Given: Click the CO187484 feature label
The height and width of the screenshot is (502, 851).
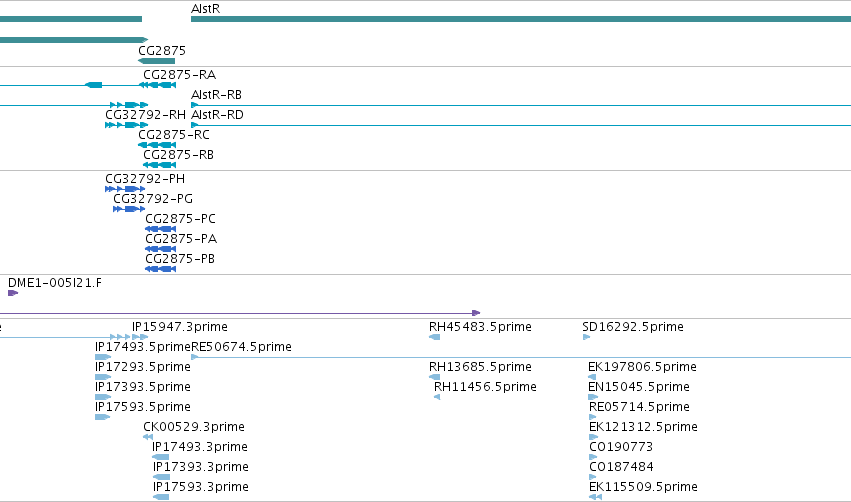Looking at the screenshot, I should point(621,467).
